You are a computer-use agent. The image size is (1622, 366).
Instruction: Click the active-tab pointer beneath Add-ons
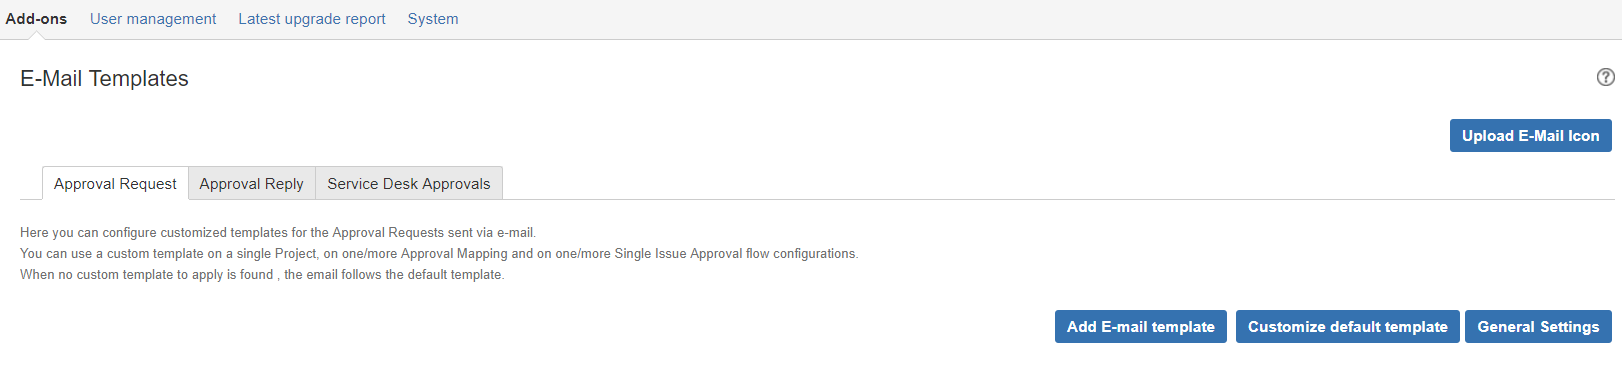click(37, 36)
